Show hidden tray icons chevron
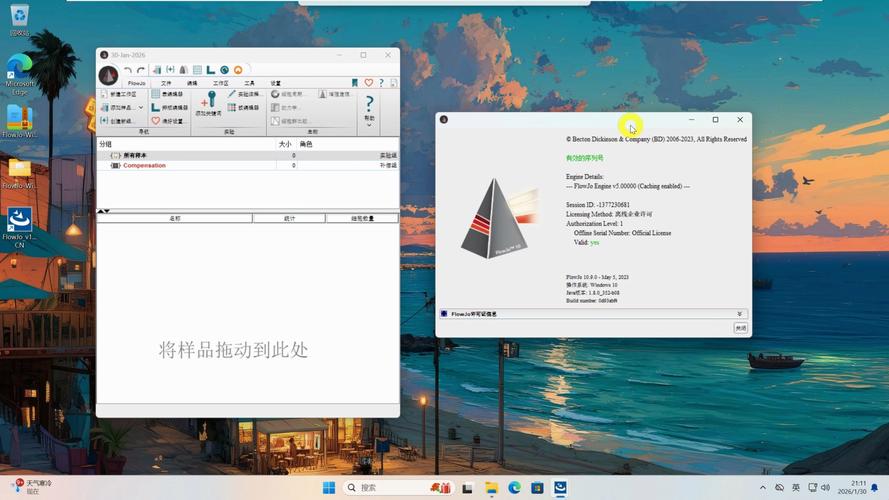This screenshot has height=500, width=889. tap(763, 488)
